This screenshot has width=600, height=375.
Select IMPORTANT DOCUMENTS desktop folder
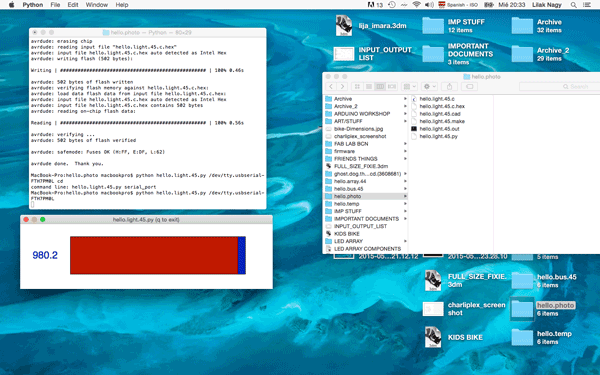click(433, 54)
